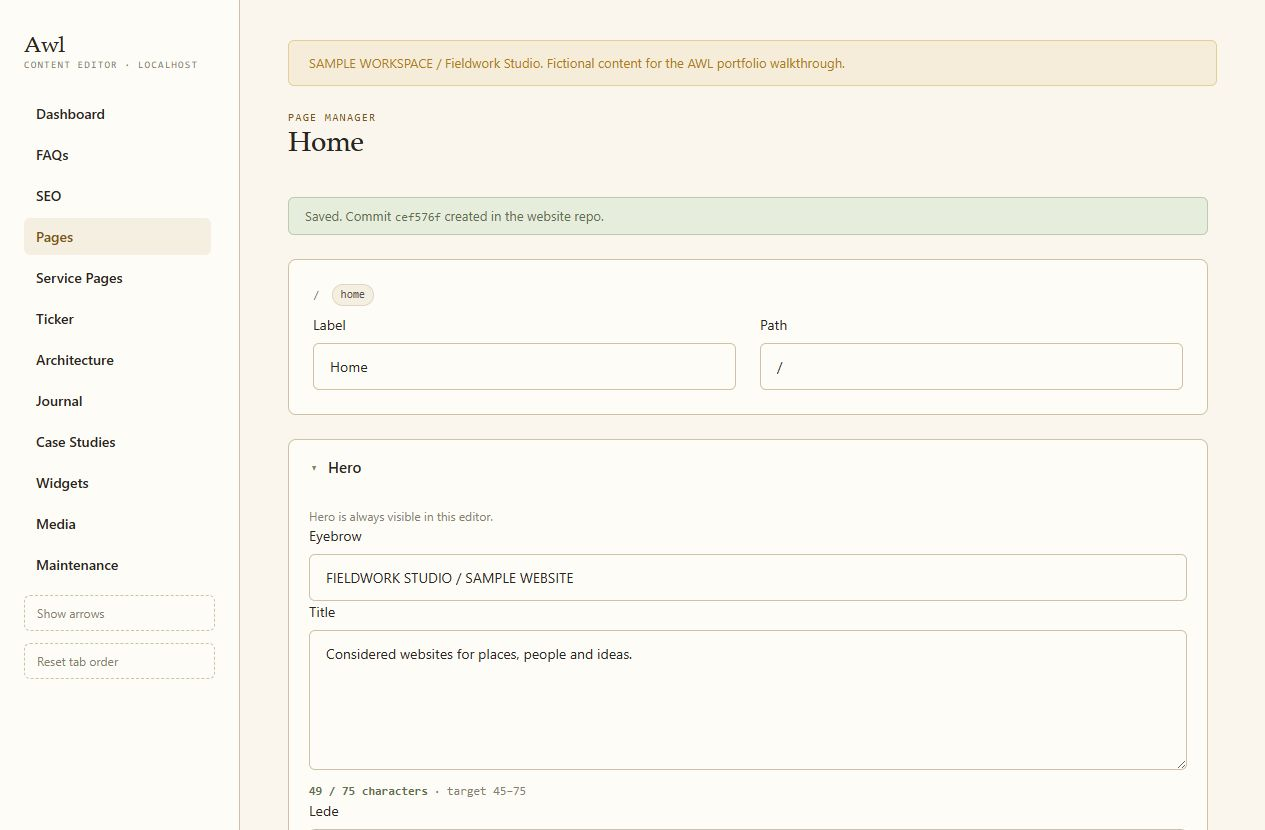Open the Maintenance section
The width and height of the screenshot is (1265, 830).
click(x=117, y=565)
